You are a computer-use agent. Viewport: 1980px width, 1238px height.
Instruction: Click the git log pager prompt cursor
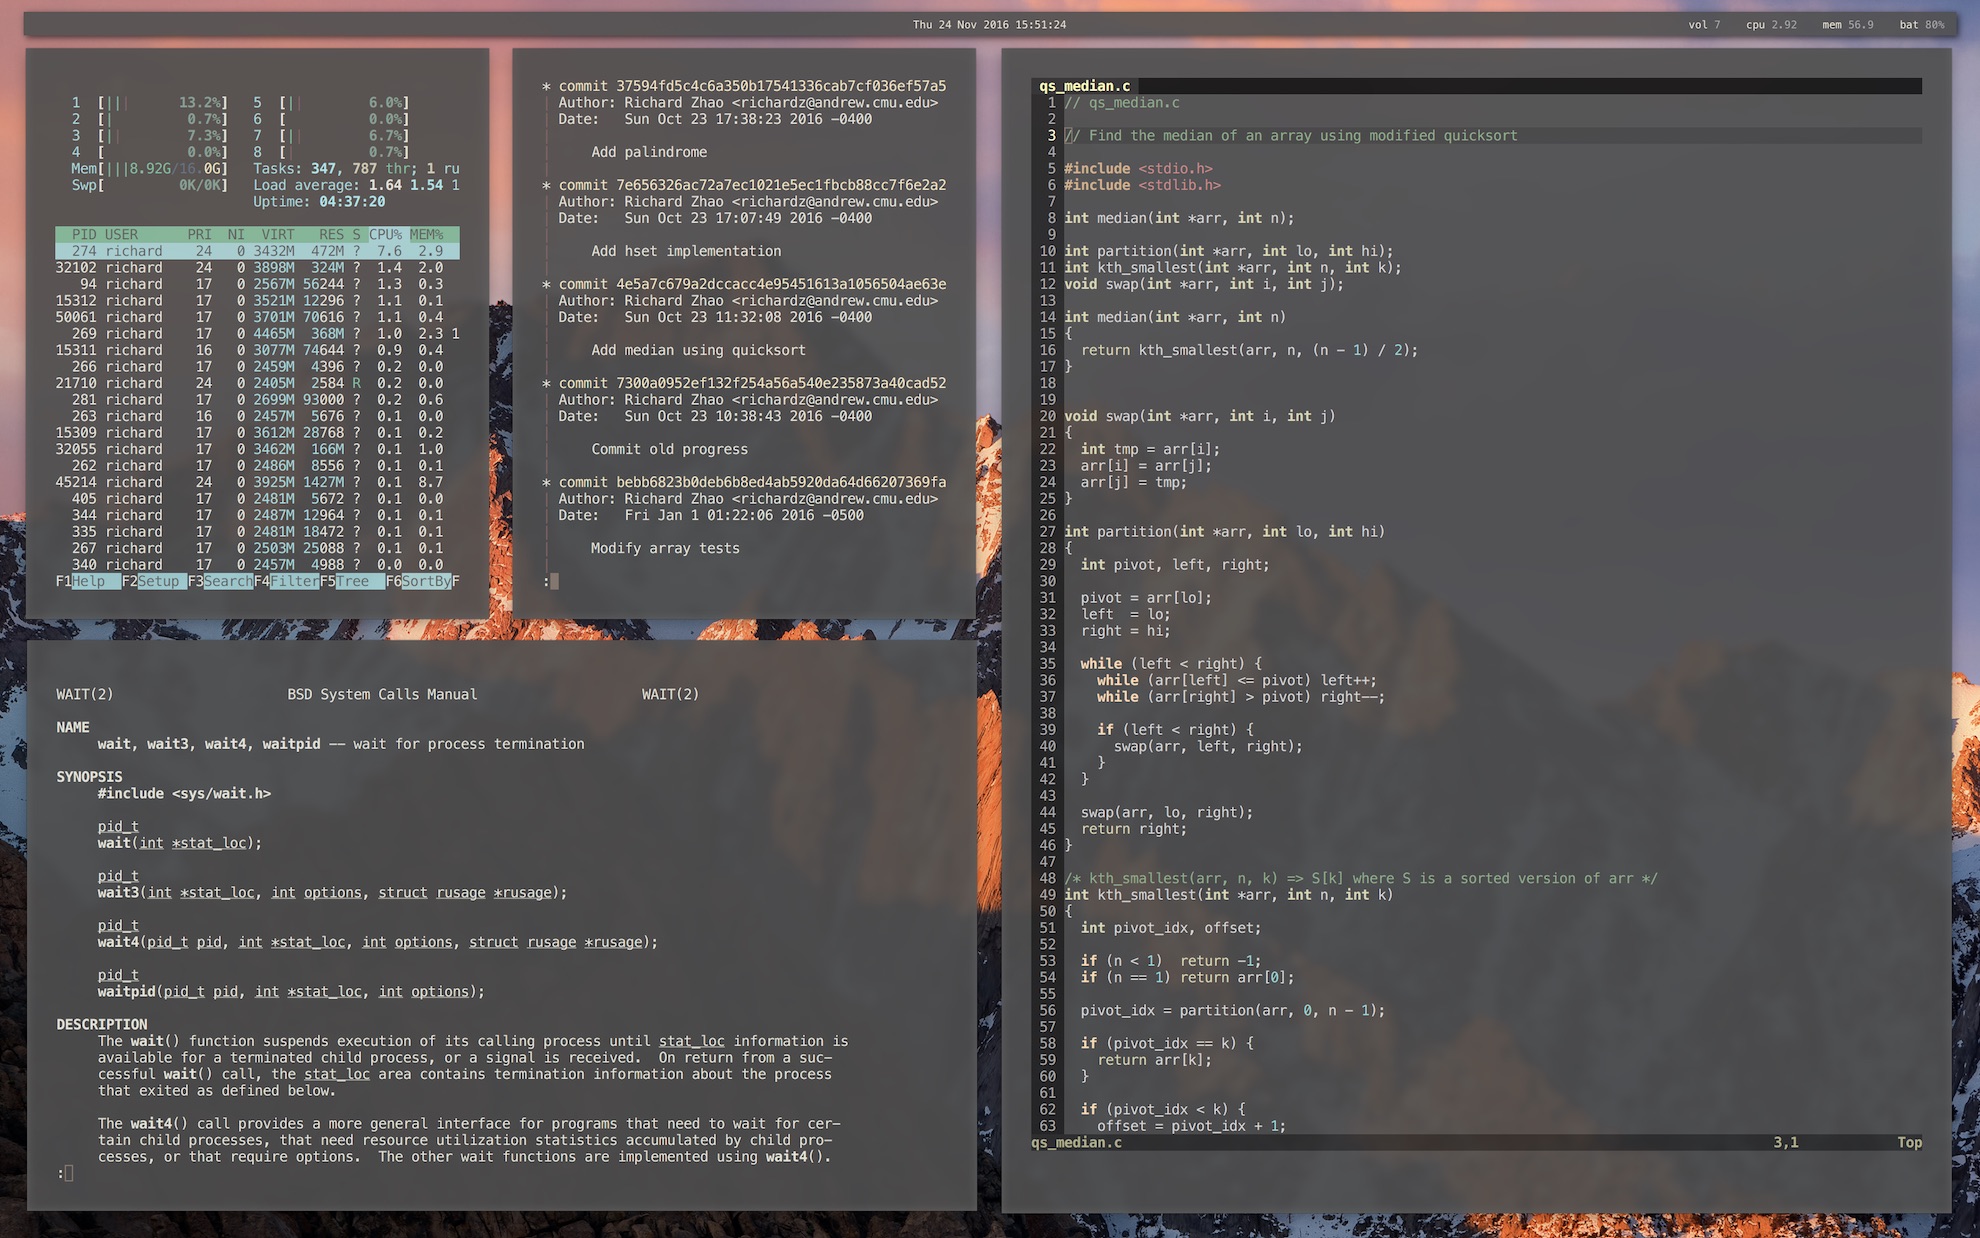(554, 581)
